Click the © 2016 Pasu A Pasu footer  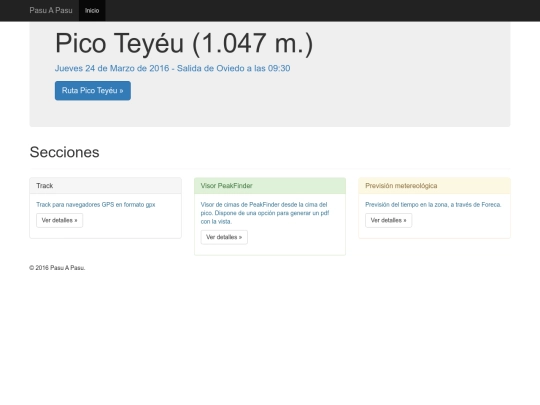click(57, 268)
